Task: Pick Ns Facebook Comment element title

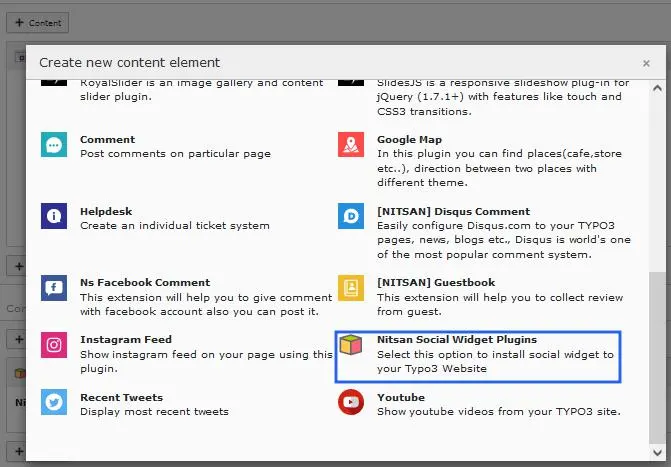Action: 145,283
